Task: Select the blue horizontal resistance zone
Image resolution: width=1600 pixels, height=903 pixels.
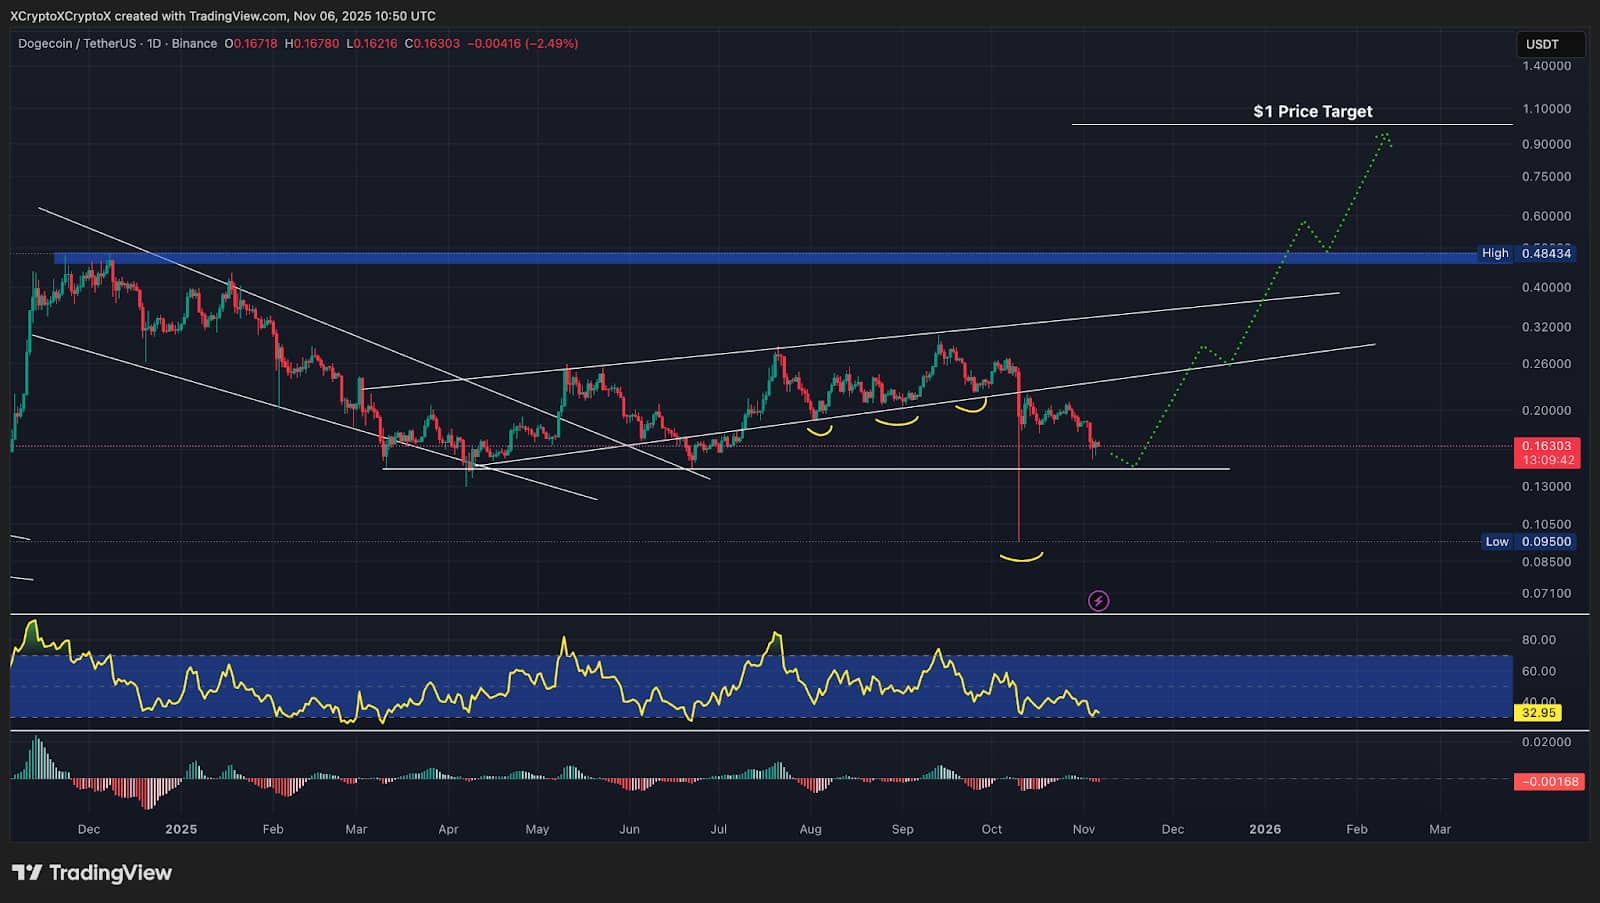Action: tap(700, 258)
